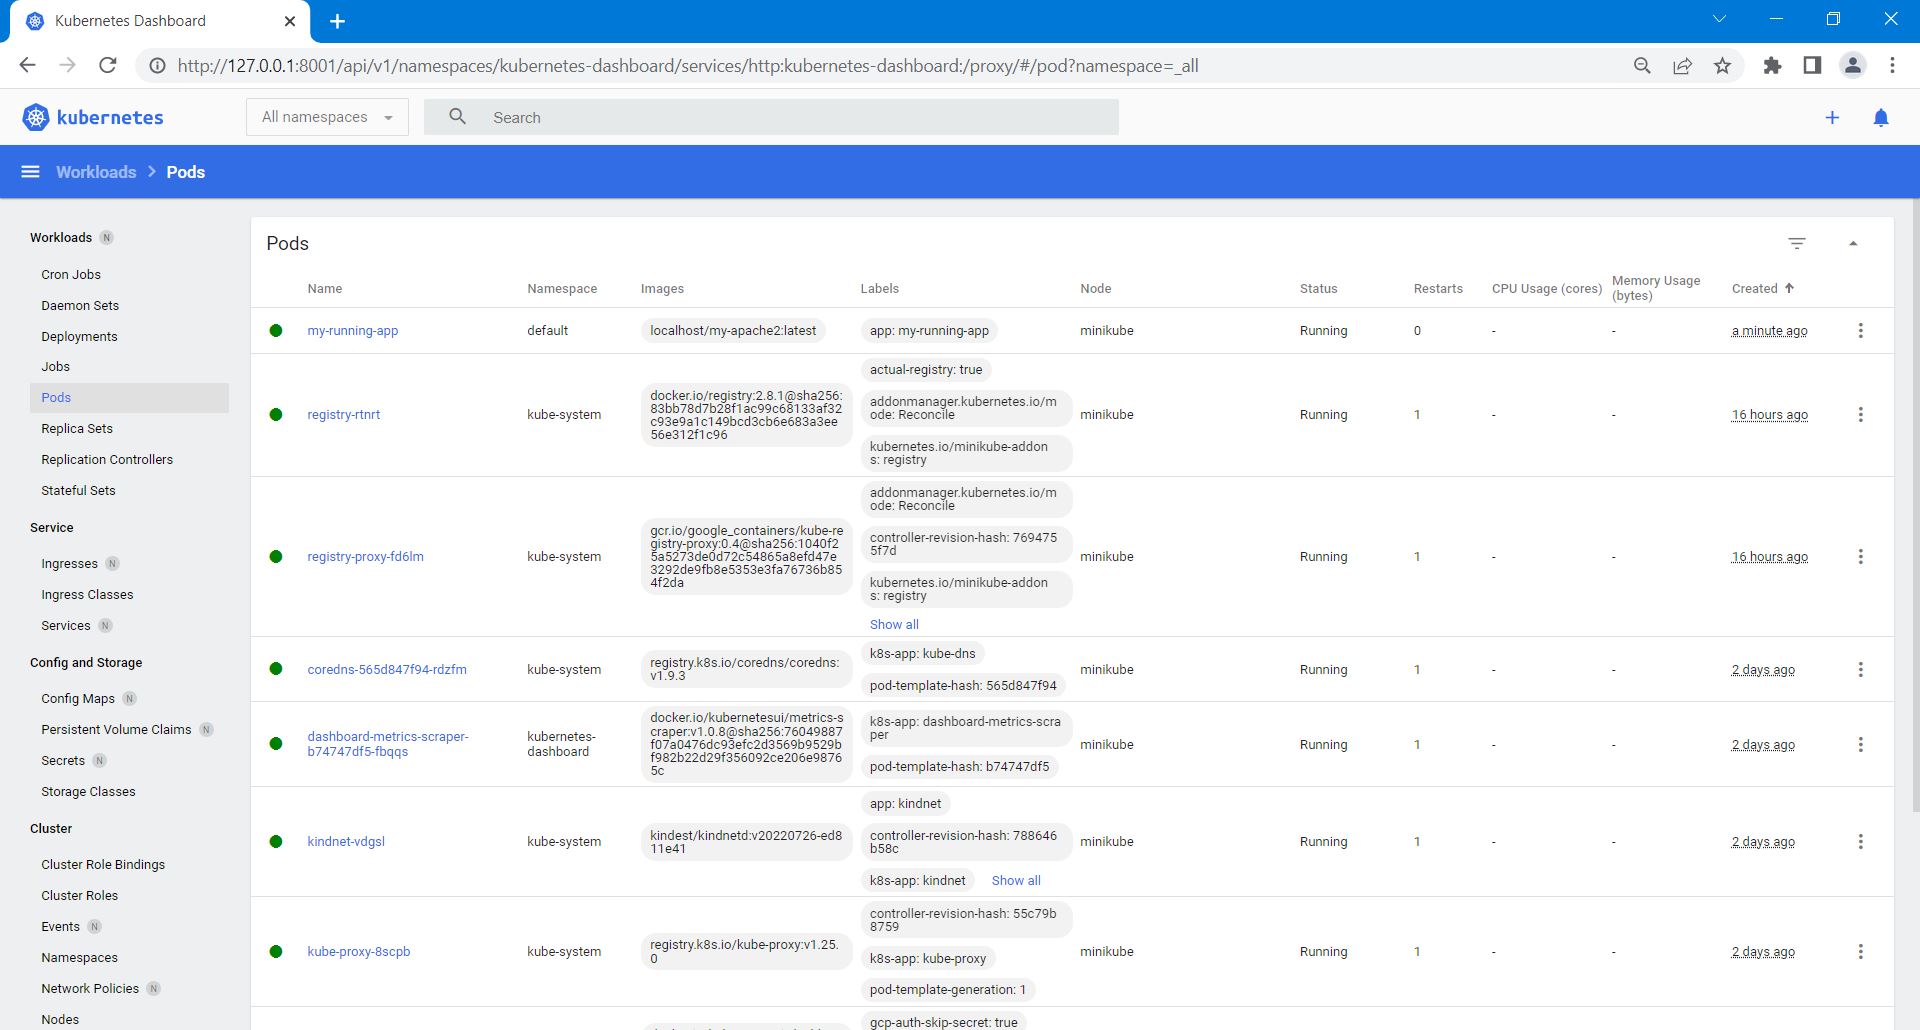This screenshot has width=1920, height=1030.
Task: Open the coredns-565d847f94-rdzfm pod link
Action: [386, 670]
